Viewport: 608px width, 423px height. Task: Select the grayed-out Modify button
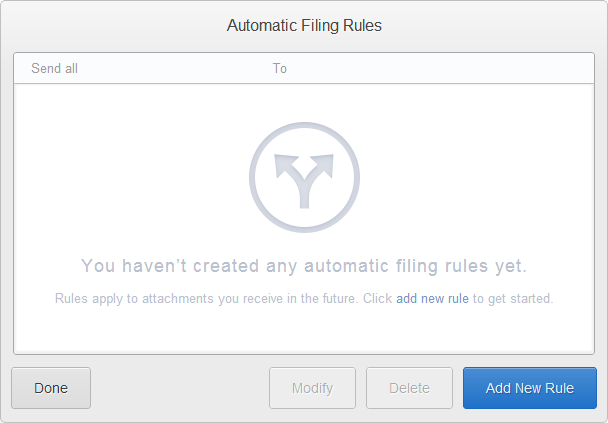(313, 388)
